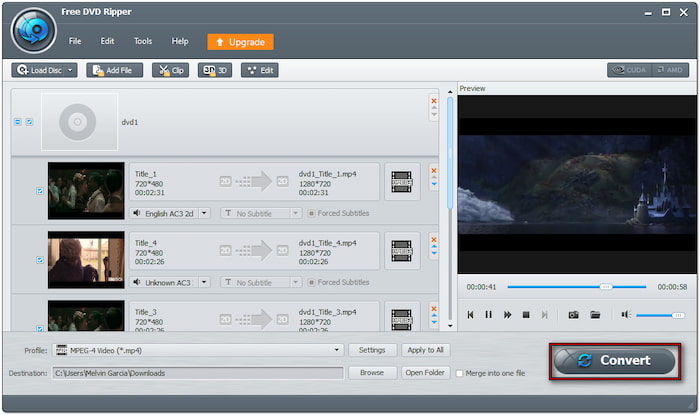Mute the preview speaker icon
The width and height of the screenshot is (700, 415).
tap(626, 315)
